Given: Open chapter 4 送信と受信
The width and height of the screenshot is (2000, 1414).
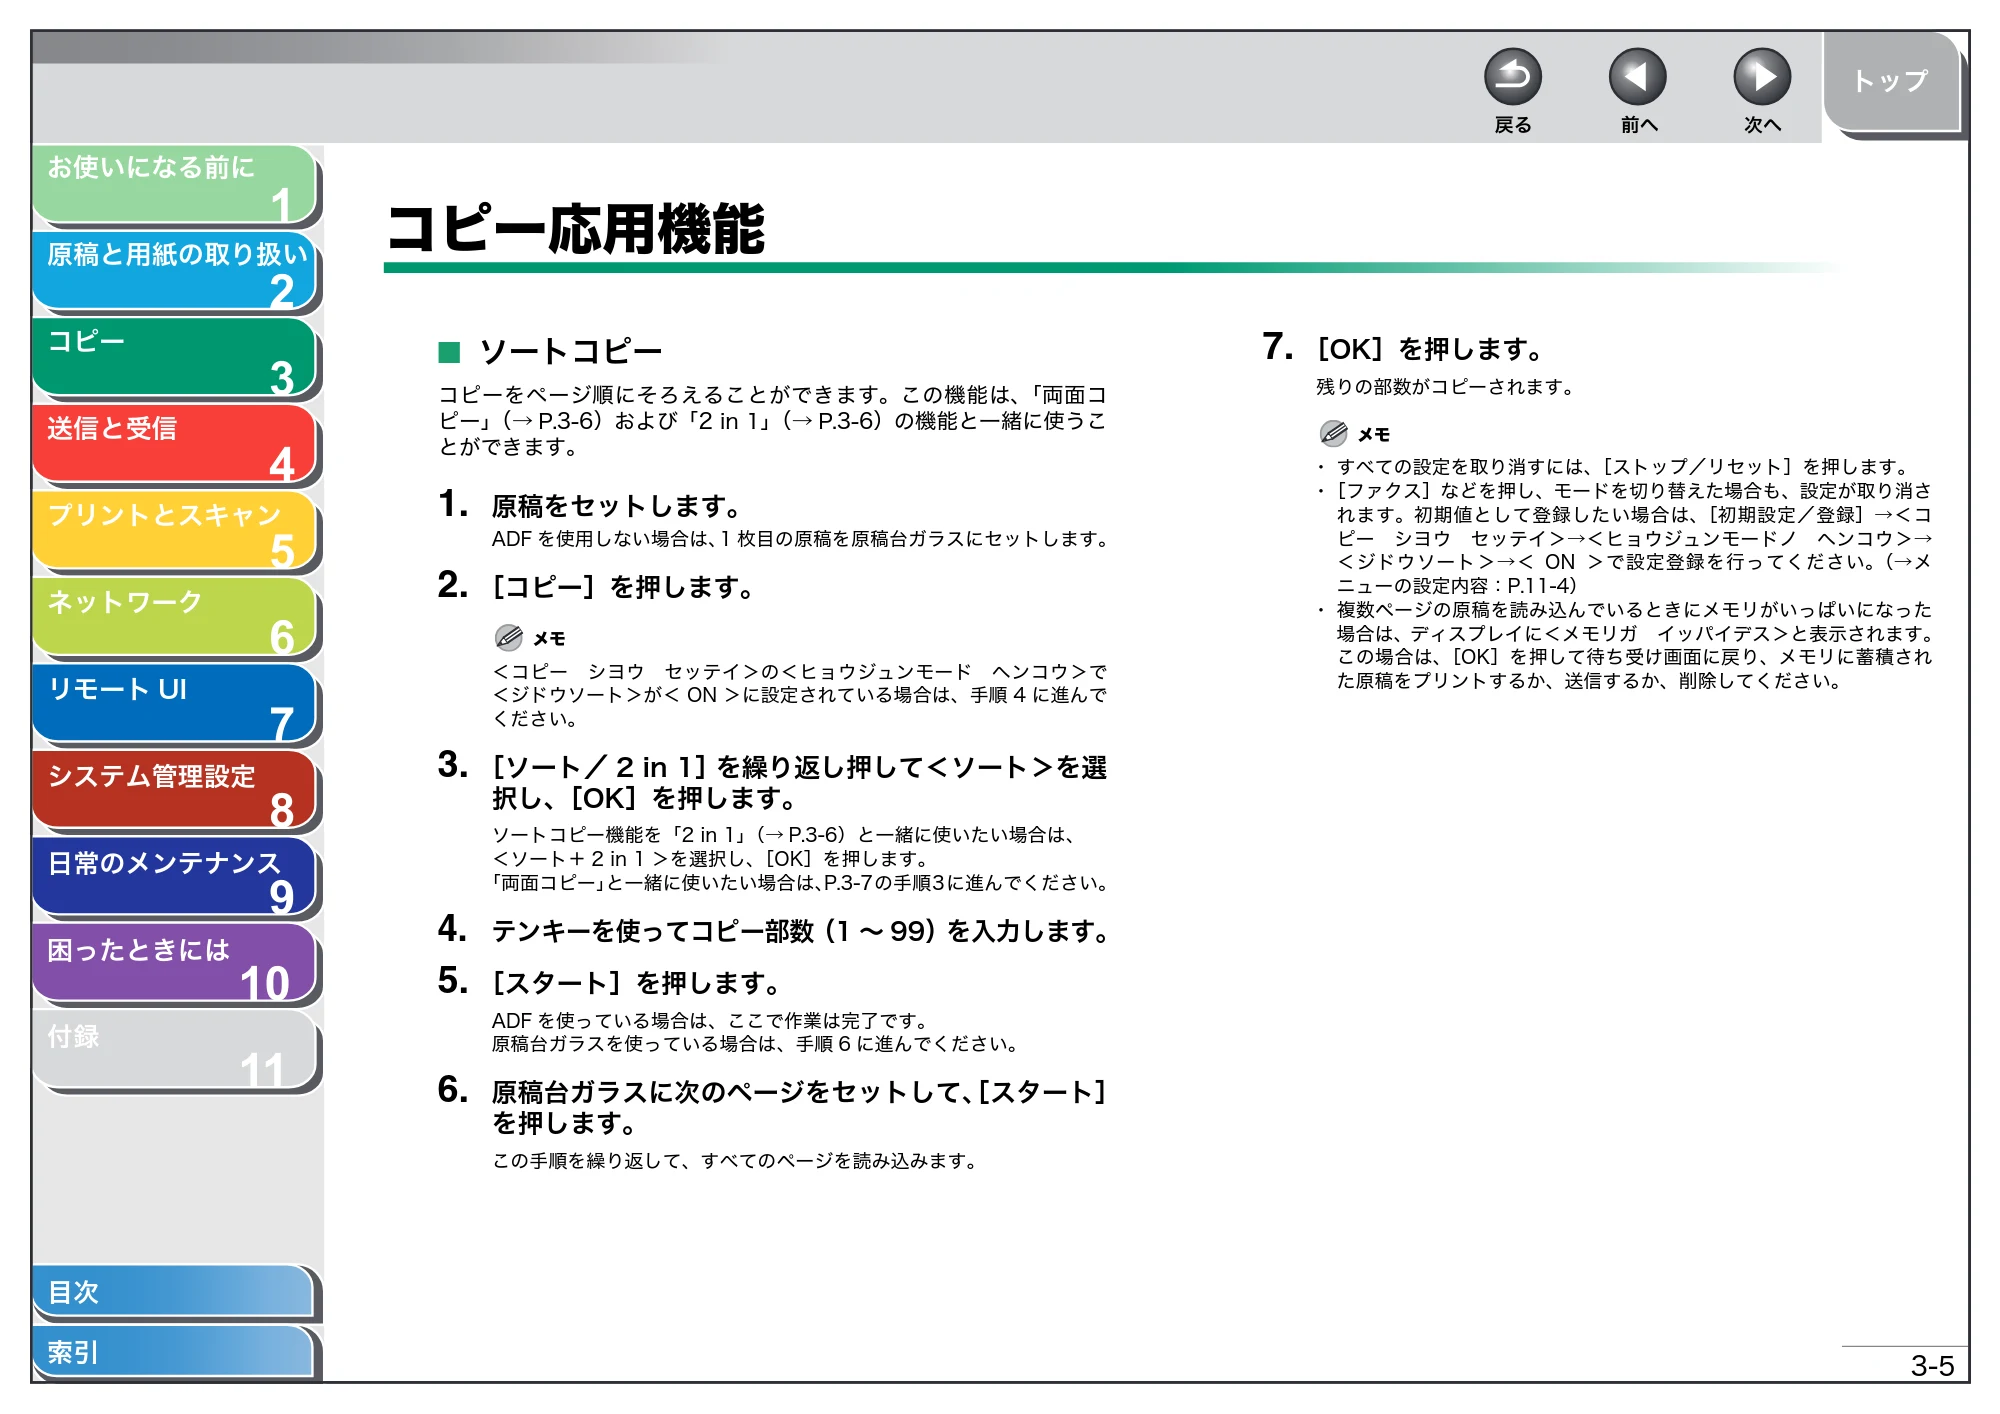Looking at the screenshot, I should point(175,445).
